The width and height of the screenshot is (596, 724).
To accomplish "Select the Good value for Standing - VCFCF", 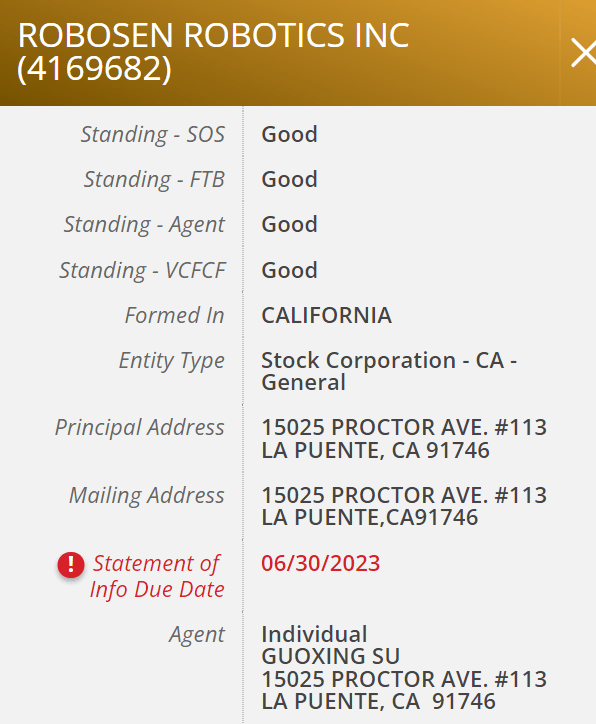I will (289, 270).
